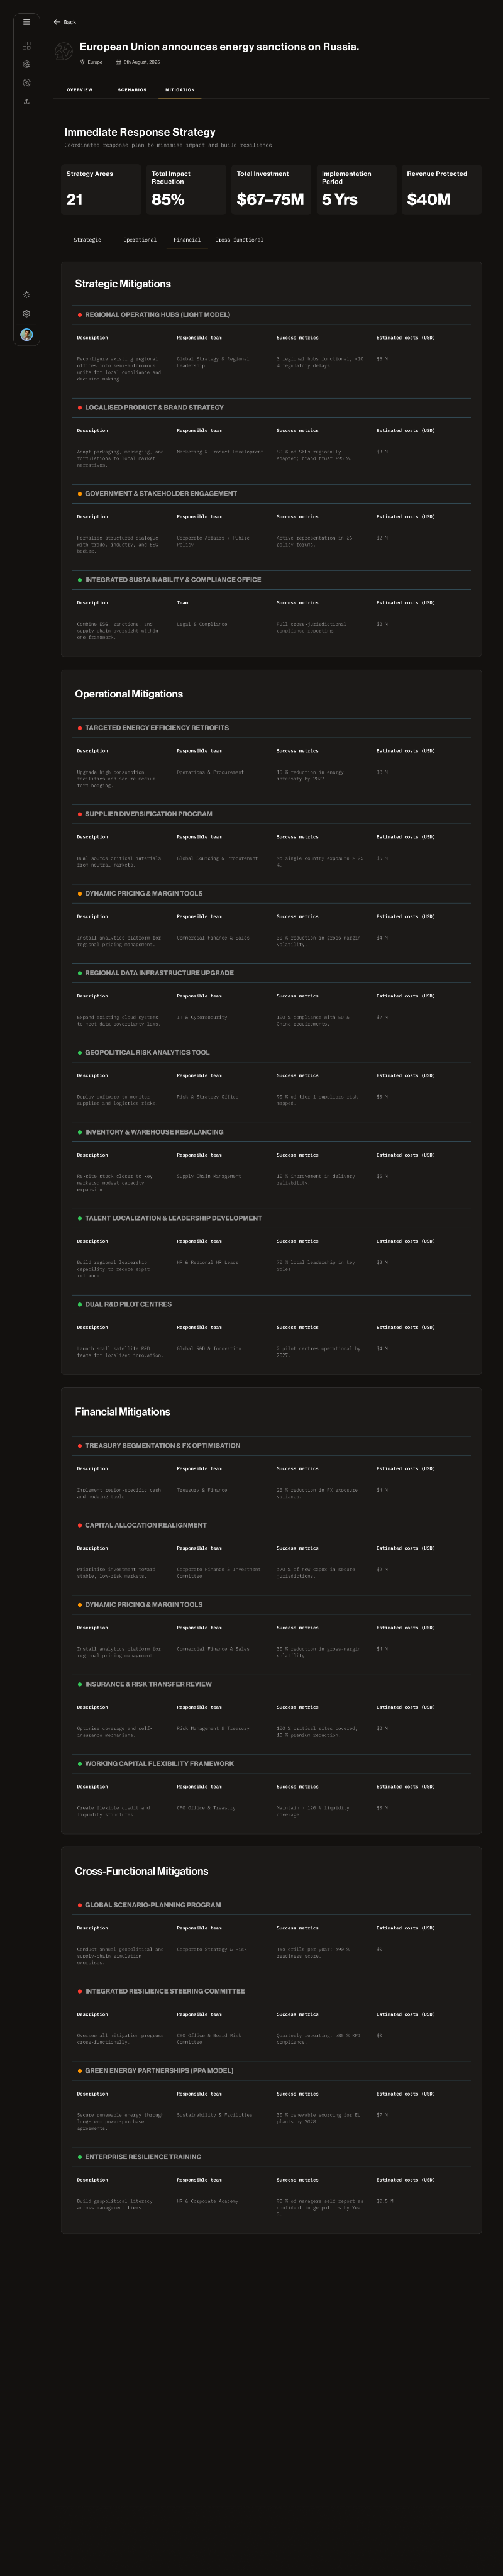Click the globe icon beside the headline
Screen dimensions: 503x2576
63,52
